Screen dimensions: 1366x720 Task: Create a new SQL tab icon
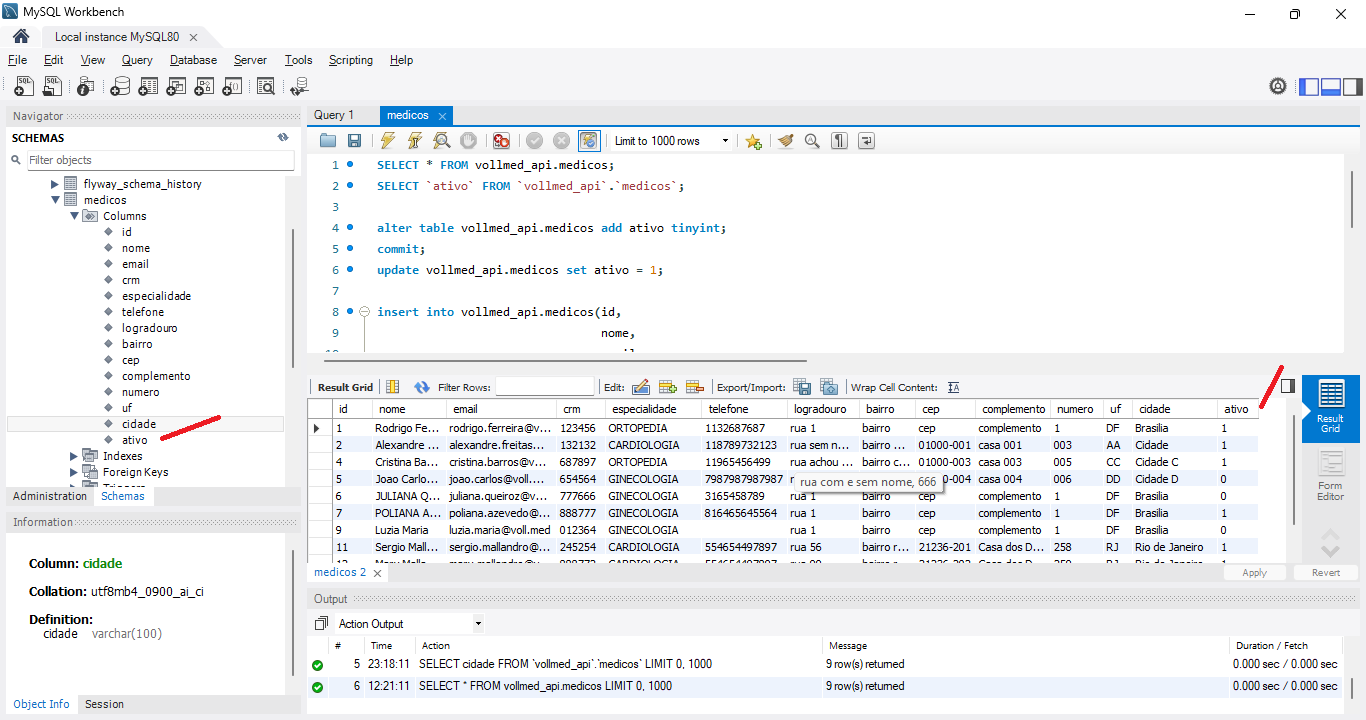pyautogui.click(x=24, y=87)
